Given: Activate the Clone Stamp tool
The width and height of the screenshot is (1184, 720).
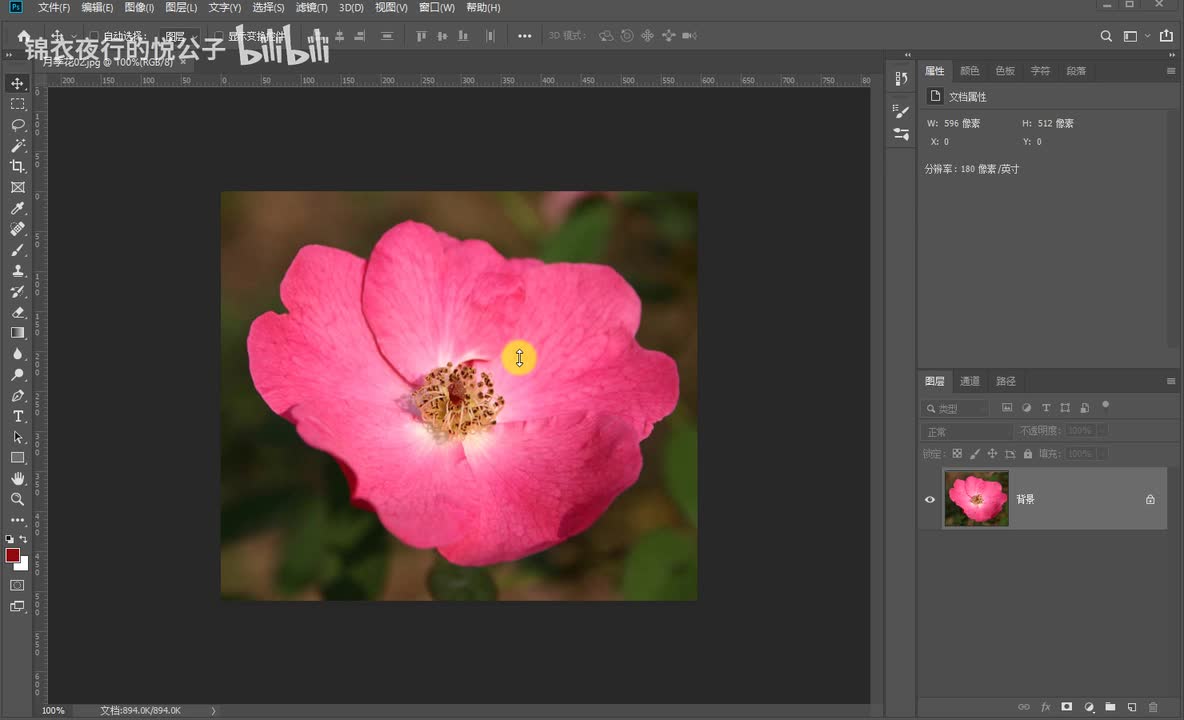Looking at the screenshot, I should pos(18,271).
